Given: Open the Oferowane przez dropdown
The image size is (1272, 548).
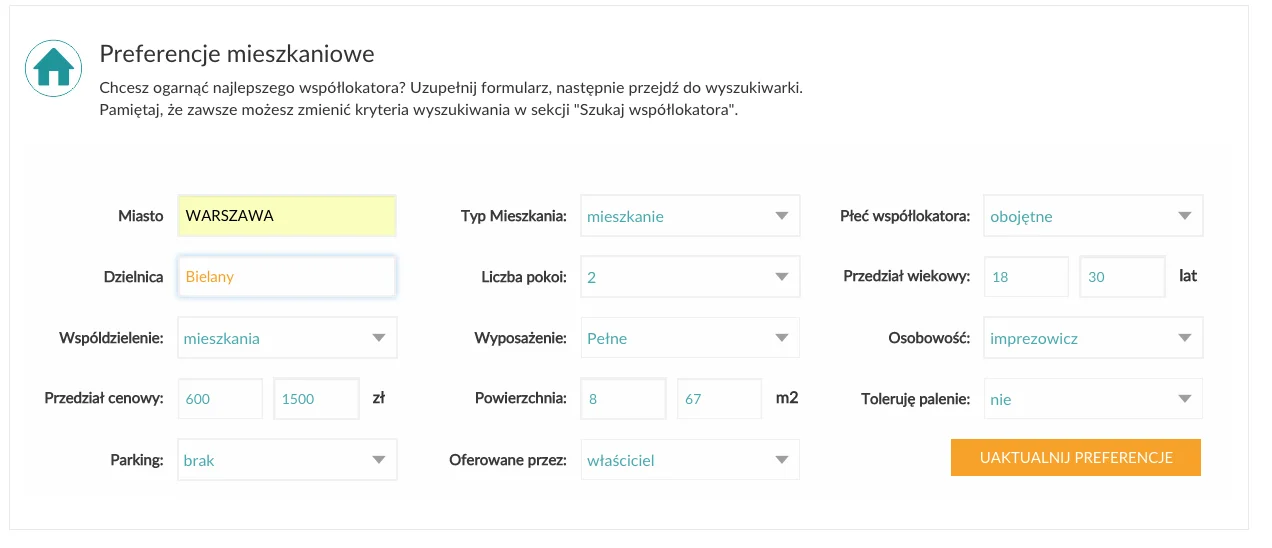Looking at the screenshot, I should coord(690,460).
